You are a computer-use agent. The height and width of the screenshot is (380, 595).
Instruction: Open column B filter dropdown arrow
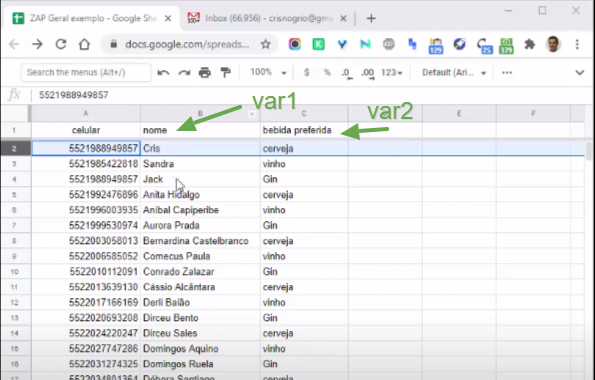click(252, 114)
